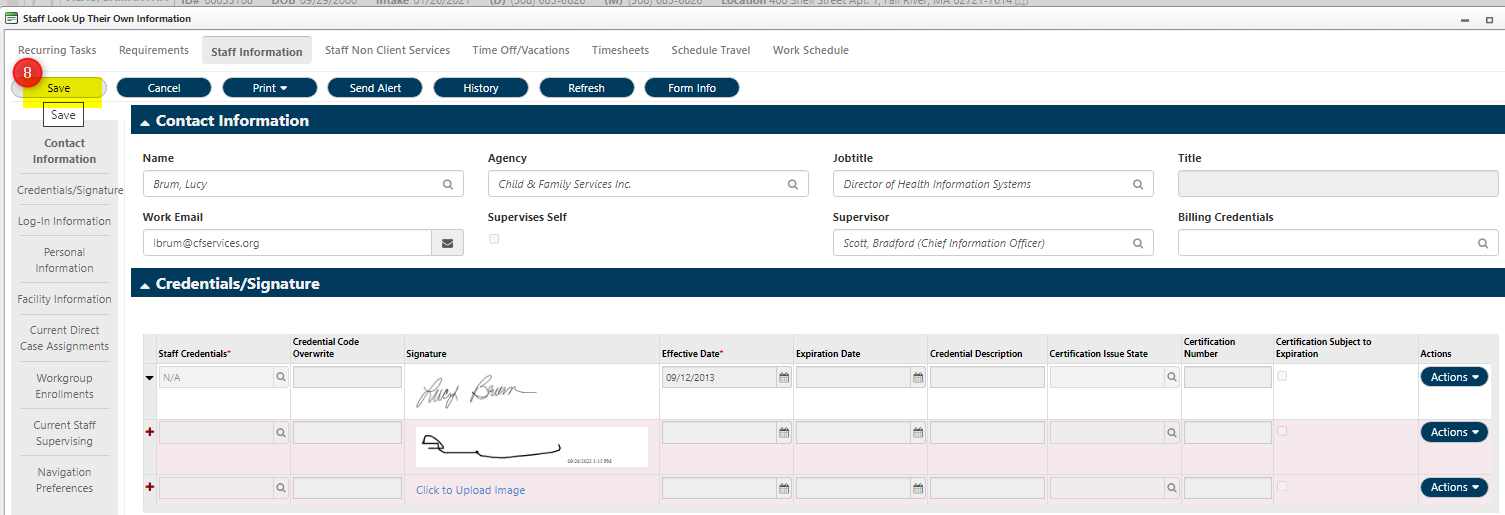The height and width of the screenshot is (515, 1505).
Task: Toggle Certification Subject to Expiration in N/A row
Action: 1283,376
